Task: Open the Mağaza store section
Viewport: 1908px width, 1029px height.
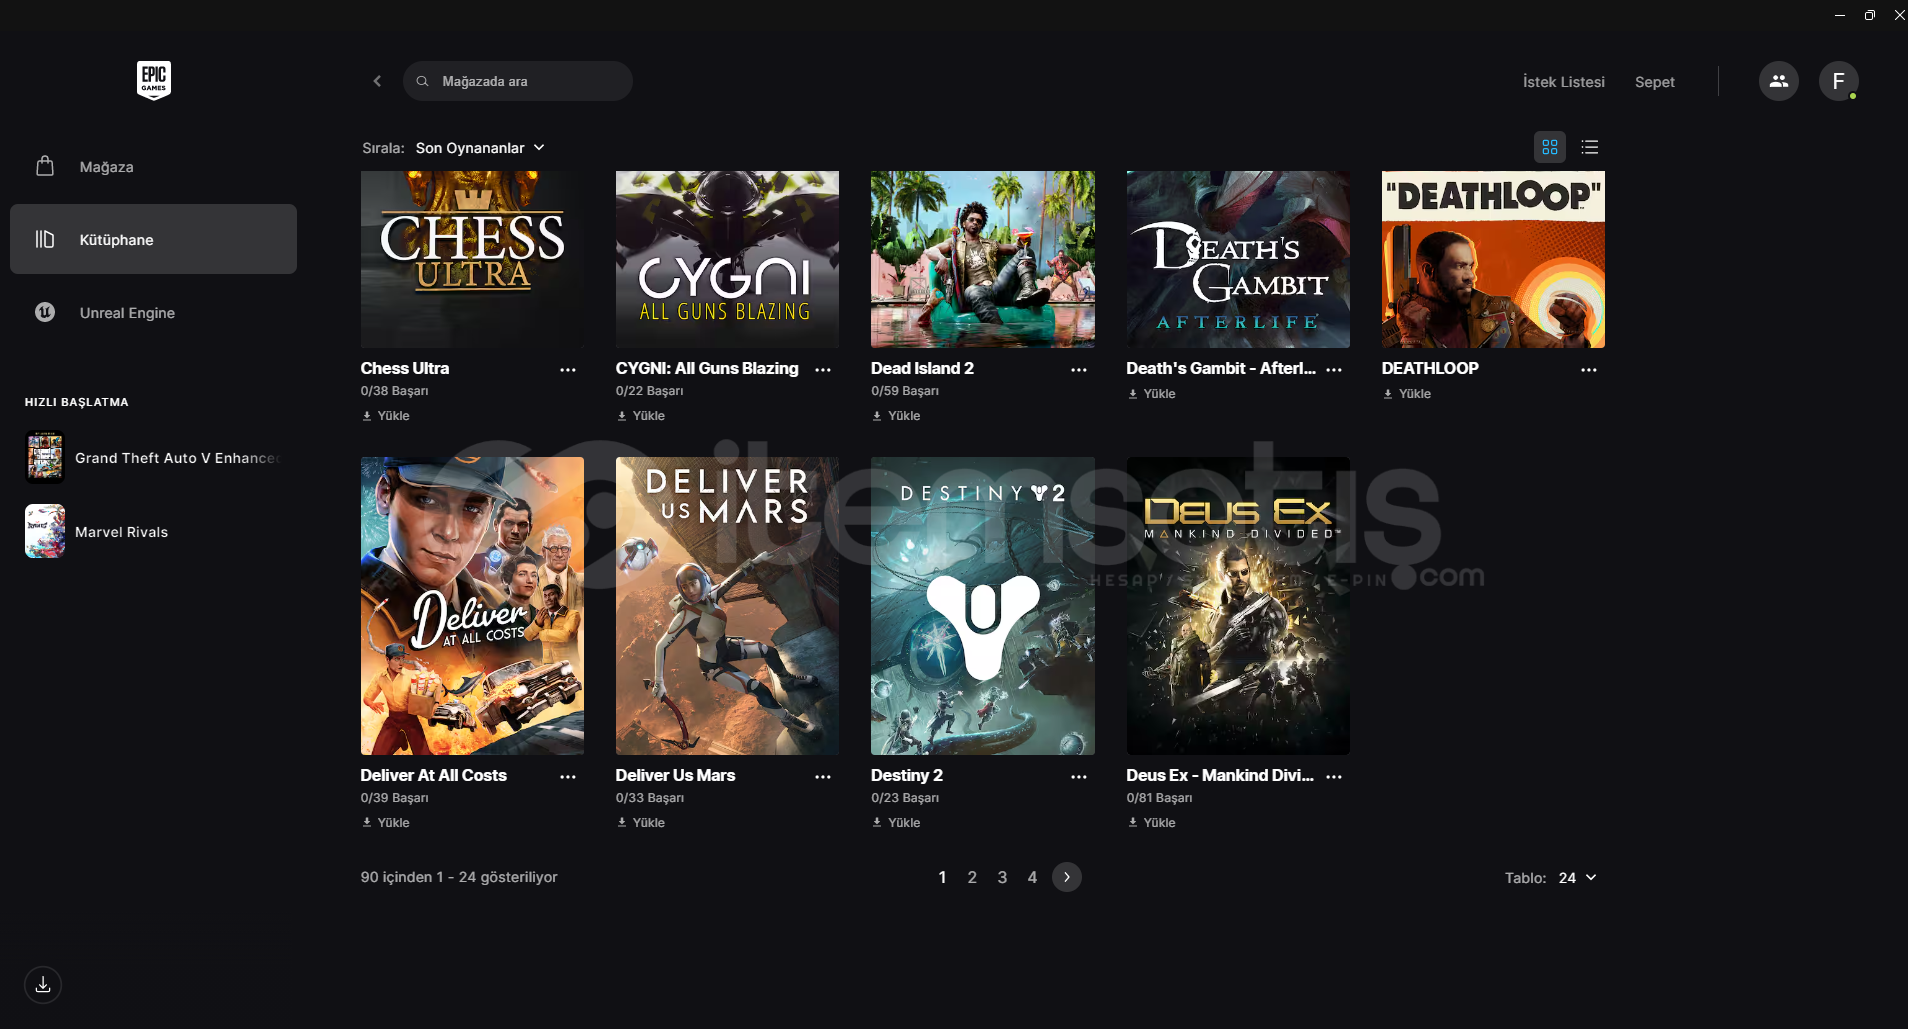Action: point(153,167)
